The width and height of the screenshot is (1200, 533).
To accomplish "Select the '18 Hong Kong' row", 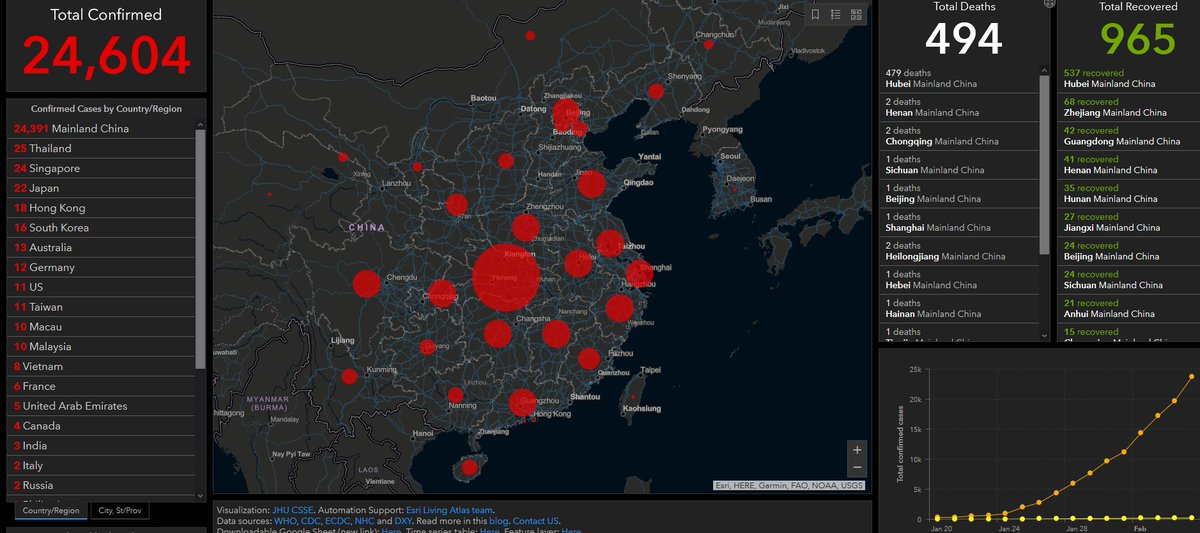I will click(x=101, y=208).
